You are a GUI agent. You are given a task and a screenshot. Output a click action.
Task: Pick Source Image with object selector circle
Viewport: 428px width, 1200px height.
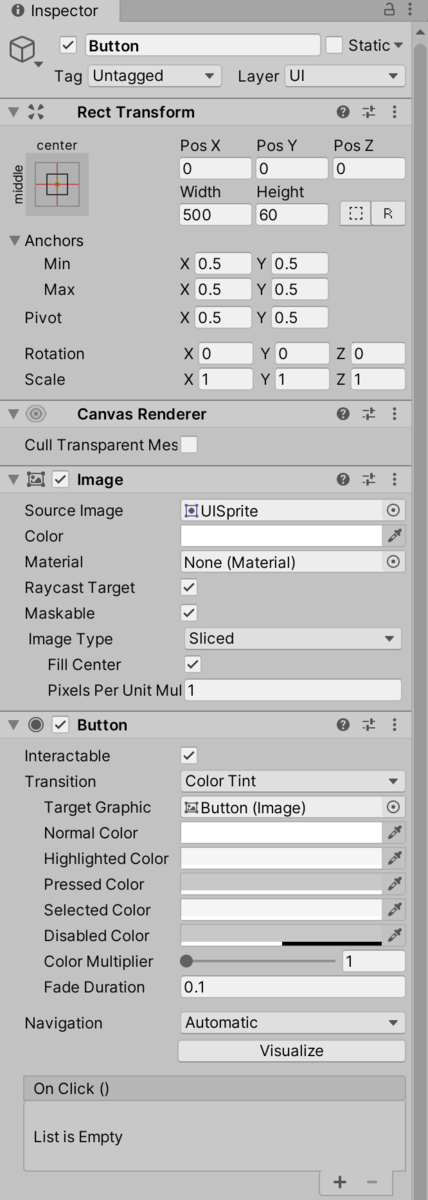point(394,510)
